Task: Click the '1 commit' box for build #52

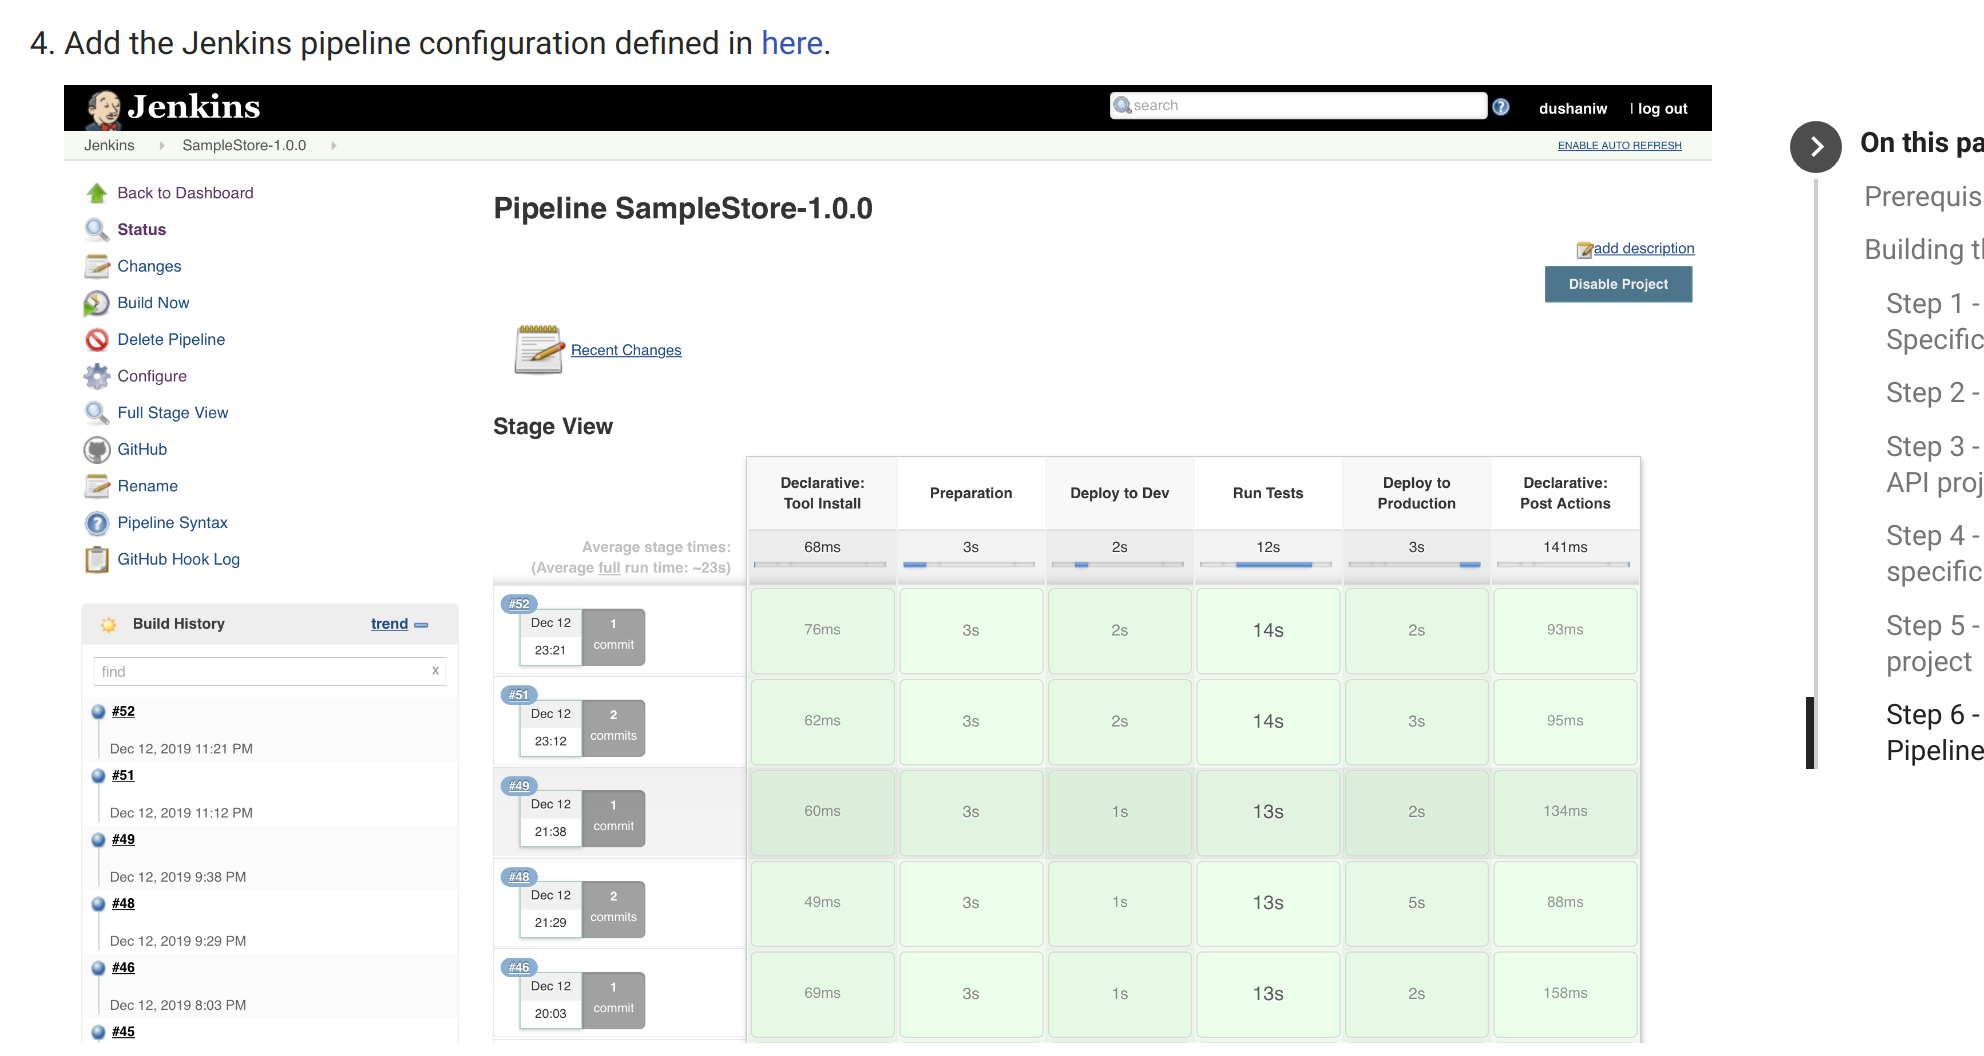Action: click(x=613, y=636)
